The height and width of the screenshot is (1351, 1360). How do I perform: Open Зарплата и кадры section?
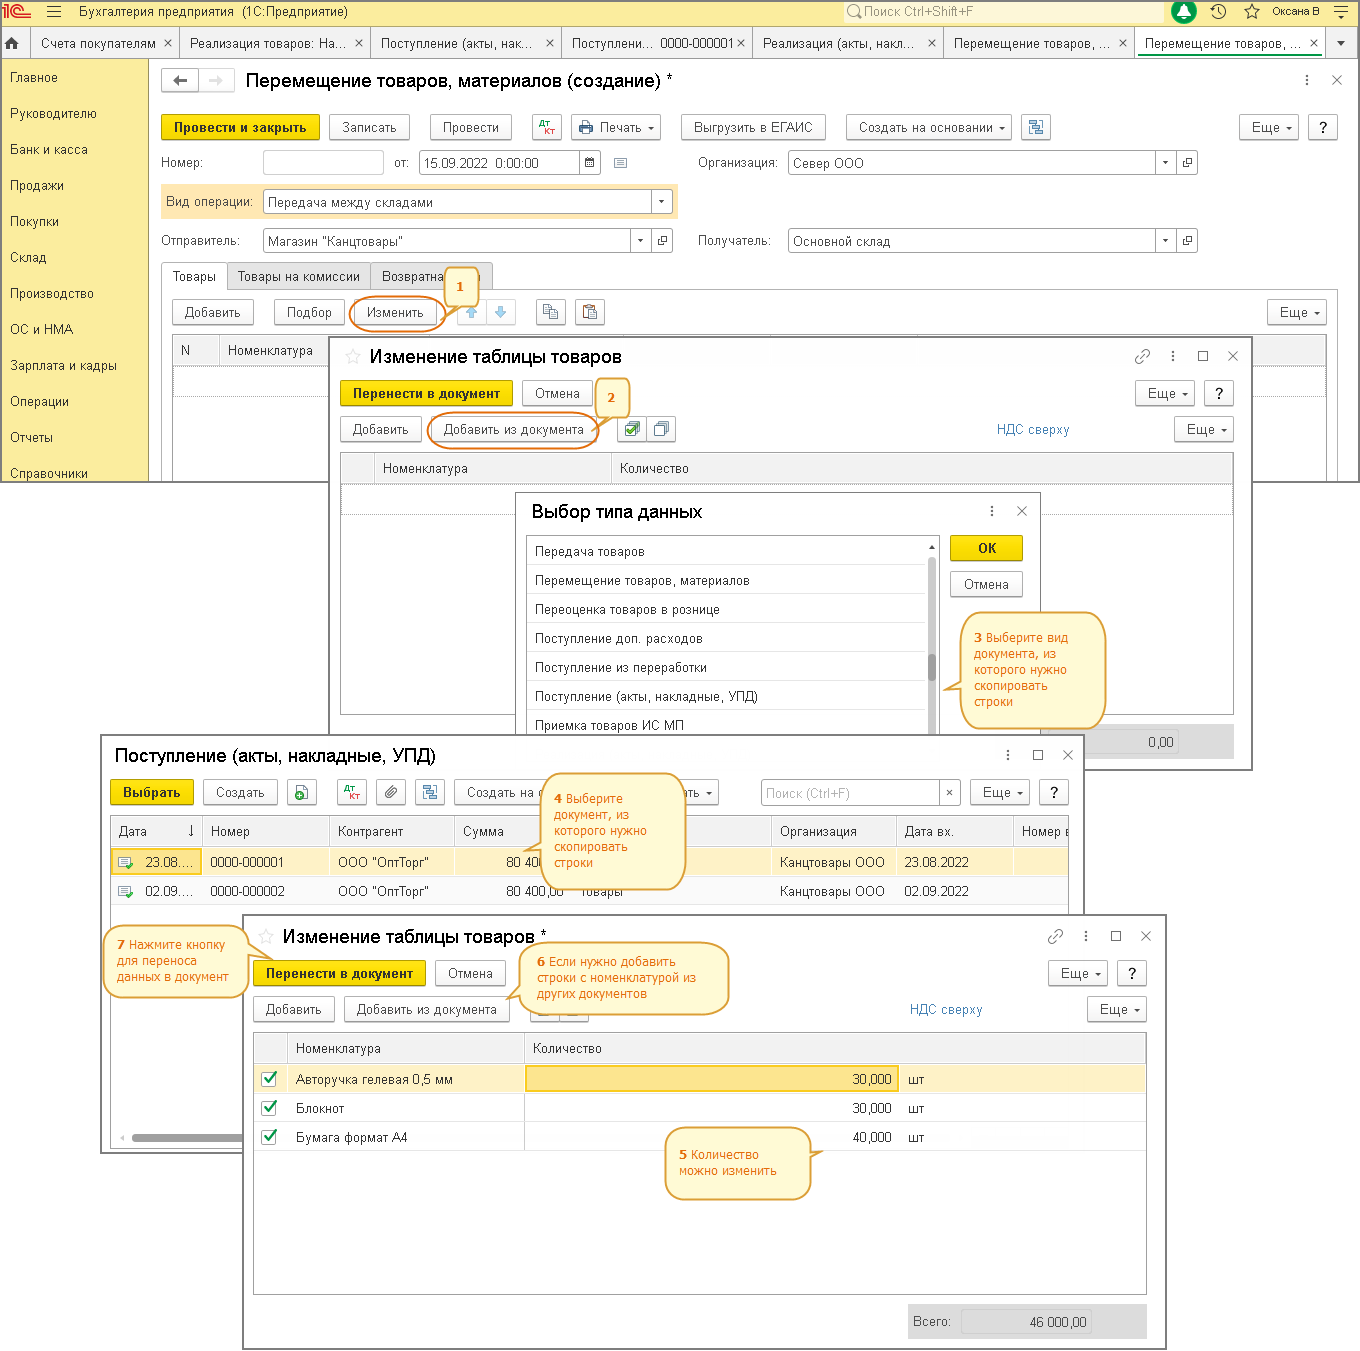pos(63,366)
